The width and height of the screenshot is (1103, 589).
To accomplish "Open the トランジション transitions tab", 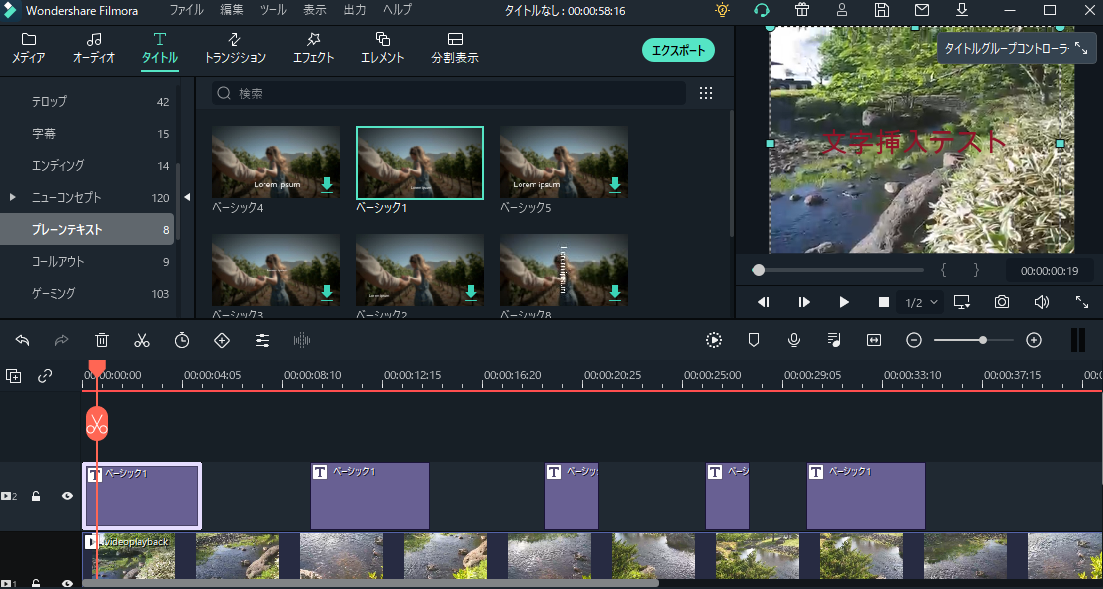I will pos(235,48).
